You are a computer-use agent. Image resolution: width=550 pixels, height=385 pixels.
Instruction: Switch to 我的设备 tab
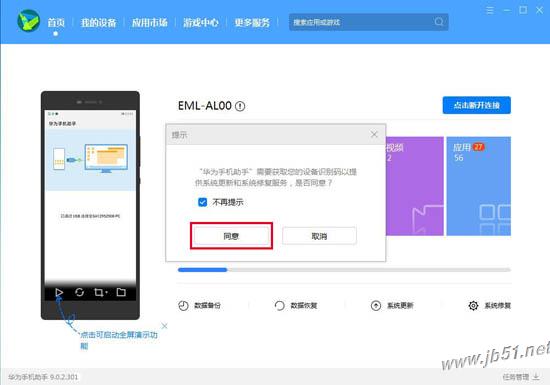point(99,22)
